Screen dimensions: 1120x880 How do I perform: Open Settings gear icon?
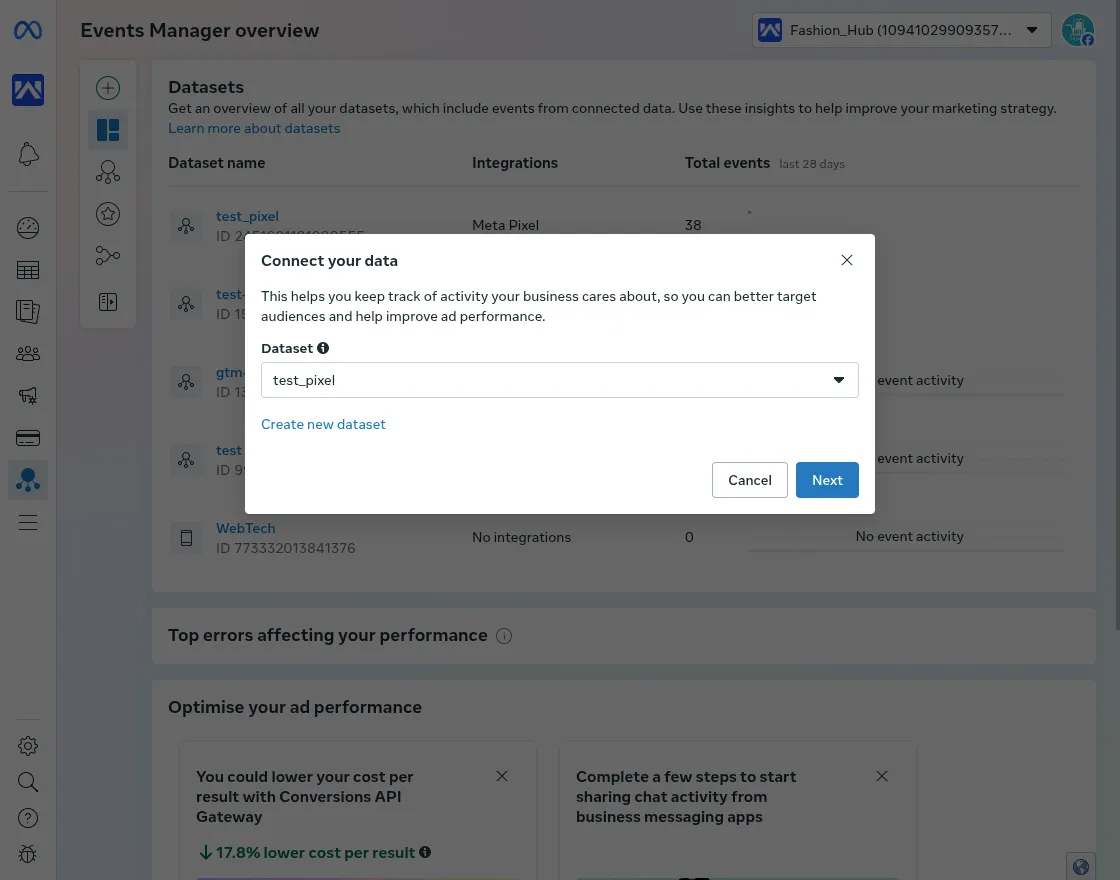pyautogui.click(x=28, y=746)
